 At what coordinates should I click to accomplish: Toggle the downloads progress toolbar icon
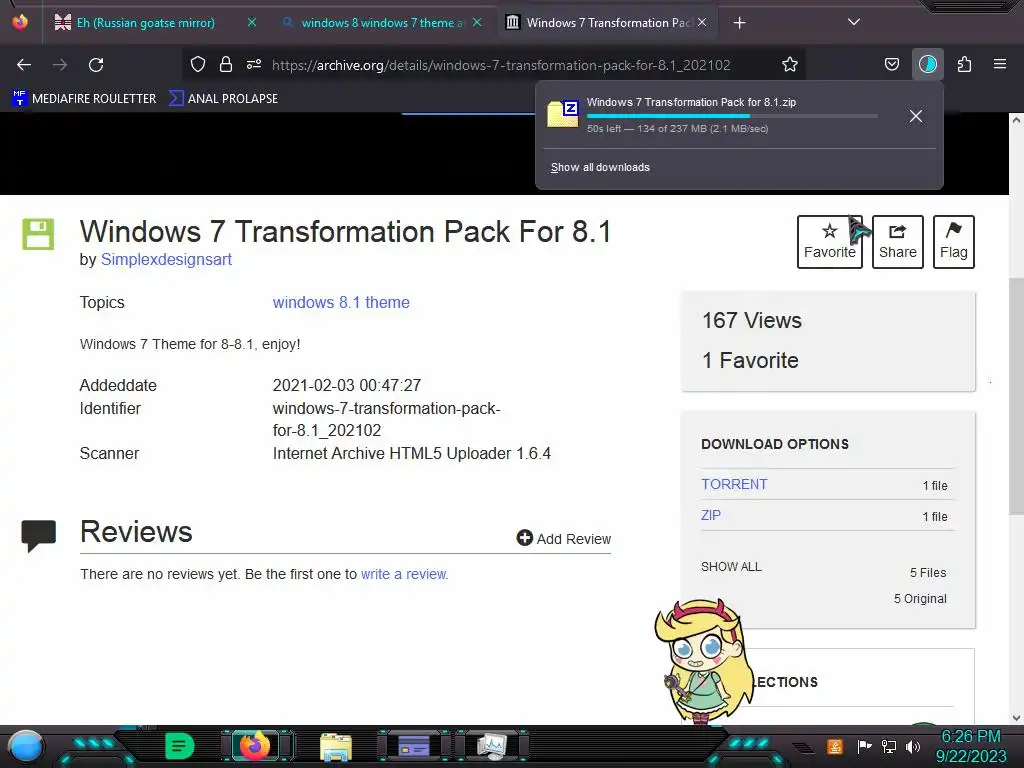click(x=927, y=64)
